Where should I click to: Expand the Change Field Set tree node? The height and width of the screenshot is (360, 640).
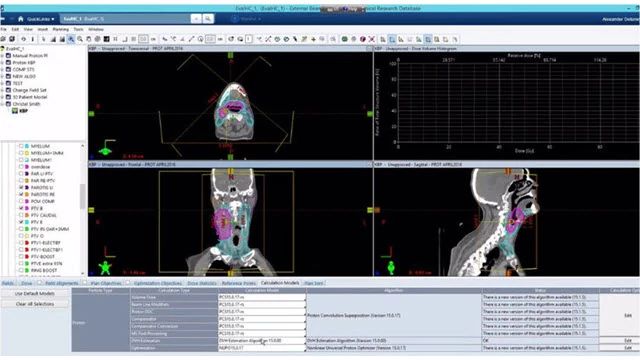[x=2, y=90]
